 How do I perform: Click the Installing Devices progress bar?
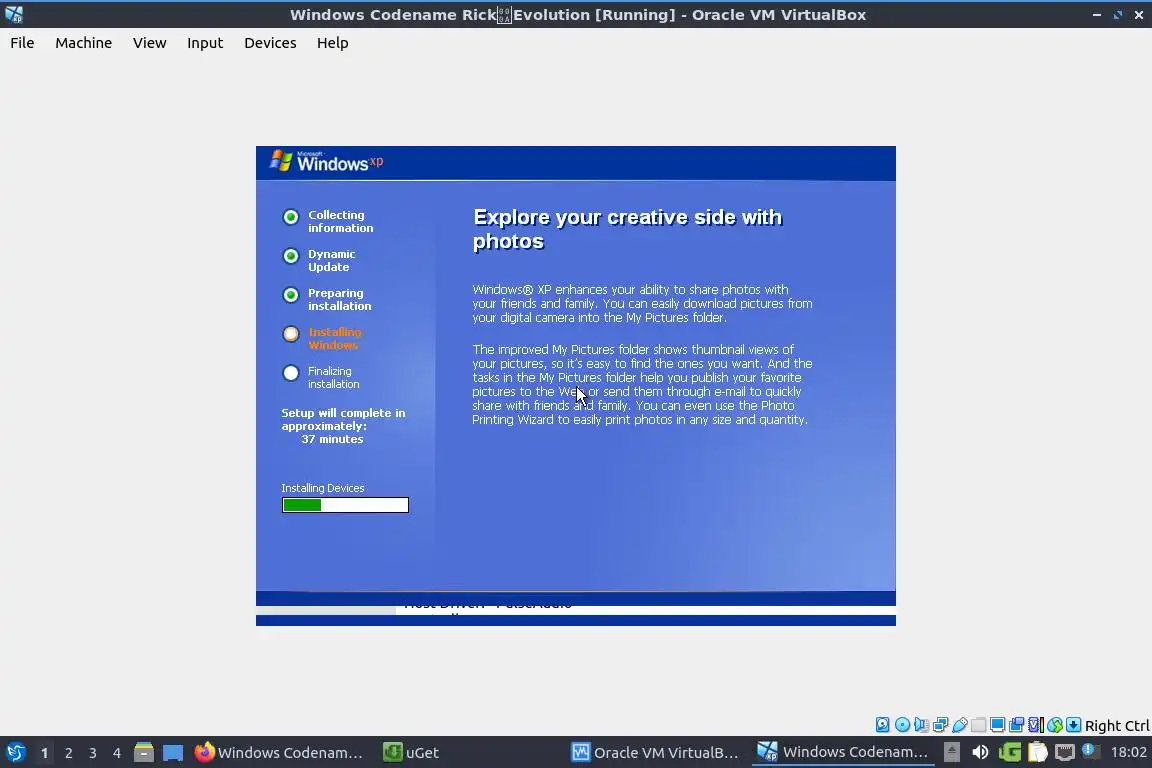coord(345,505)
